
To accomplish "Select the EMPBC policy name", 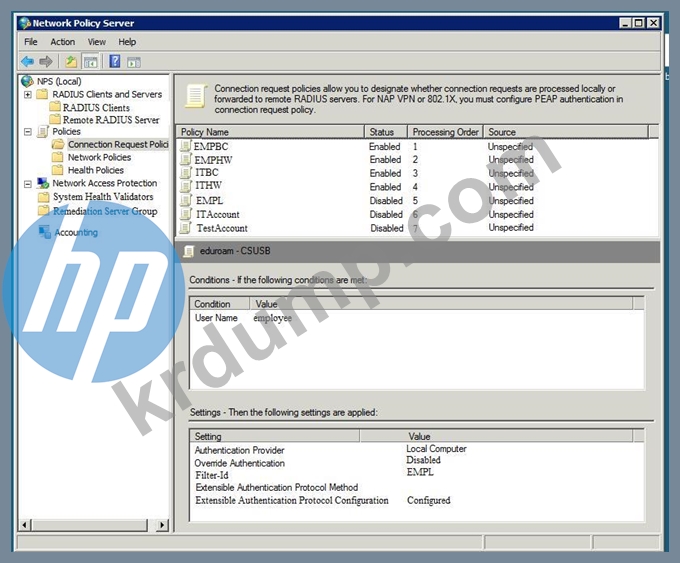I will [211, 147].
